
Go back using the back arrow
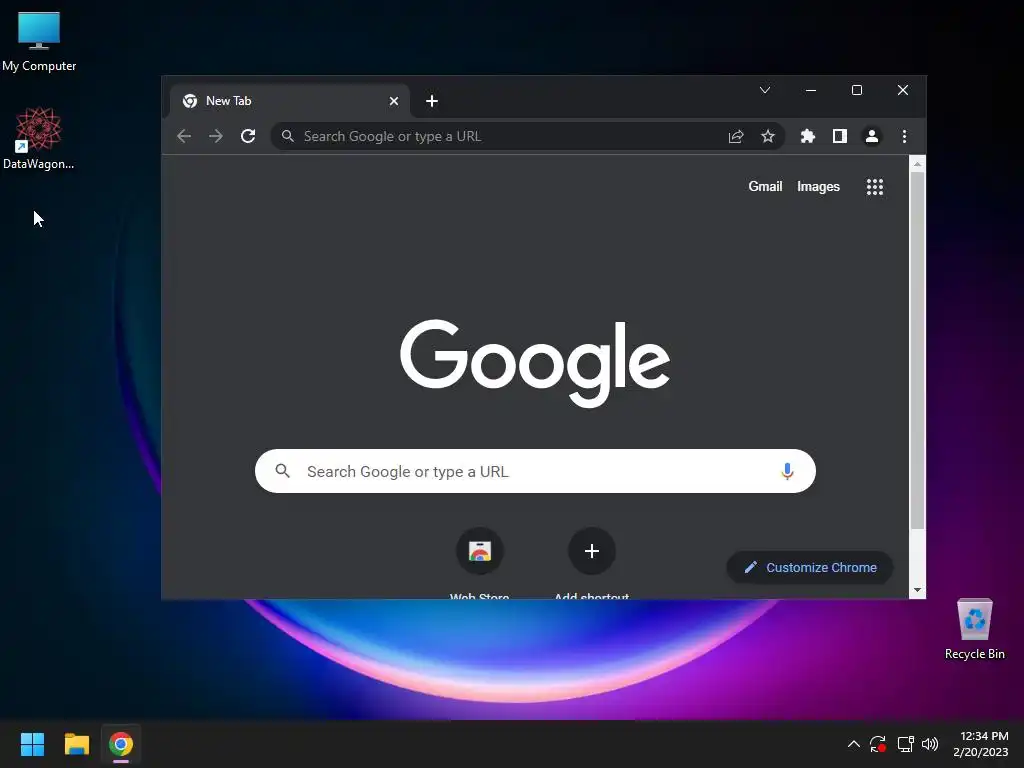(184, 136)
